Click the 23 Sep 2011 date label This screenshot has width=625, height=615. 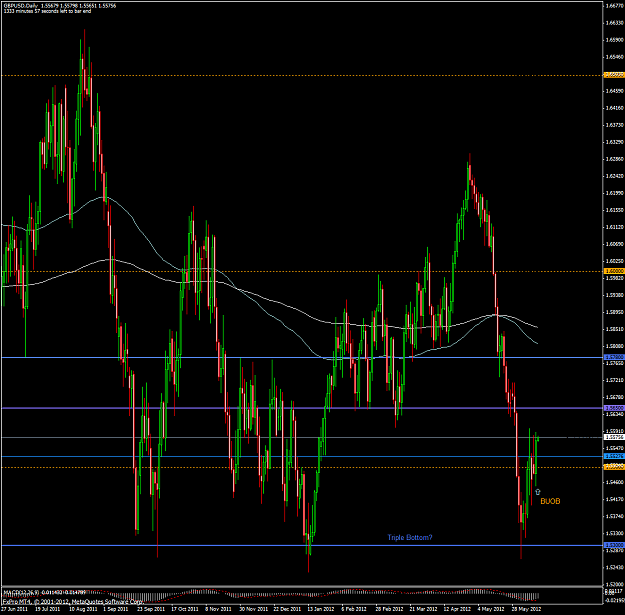151,609
